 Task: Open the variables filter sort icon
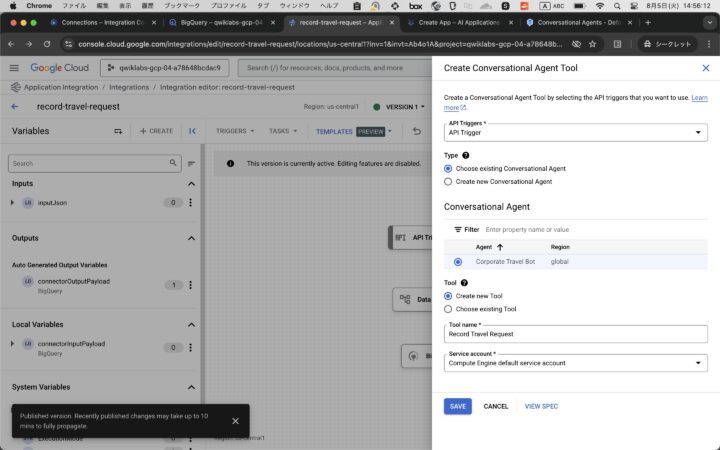tap(191, 163)
